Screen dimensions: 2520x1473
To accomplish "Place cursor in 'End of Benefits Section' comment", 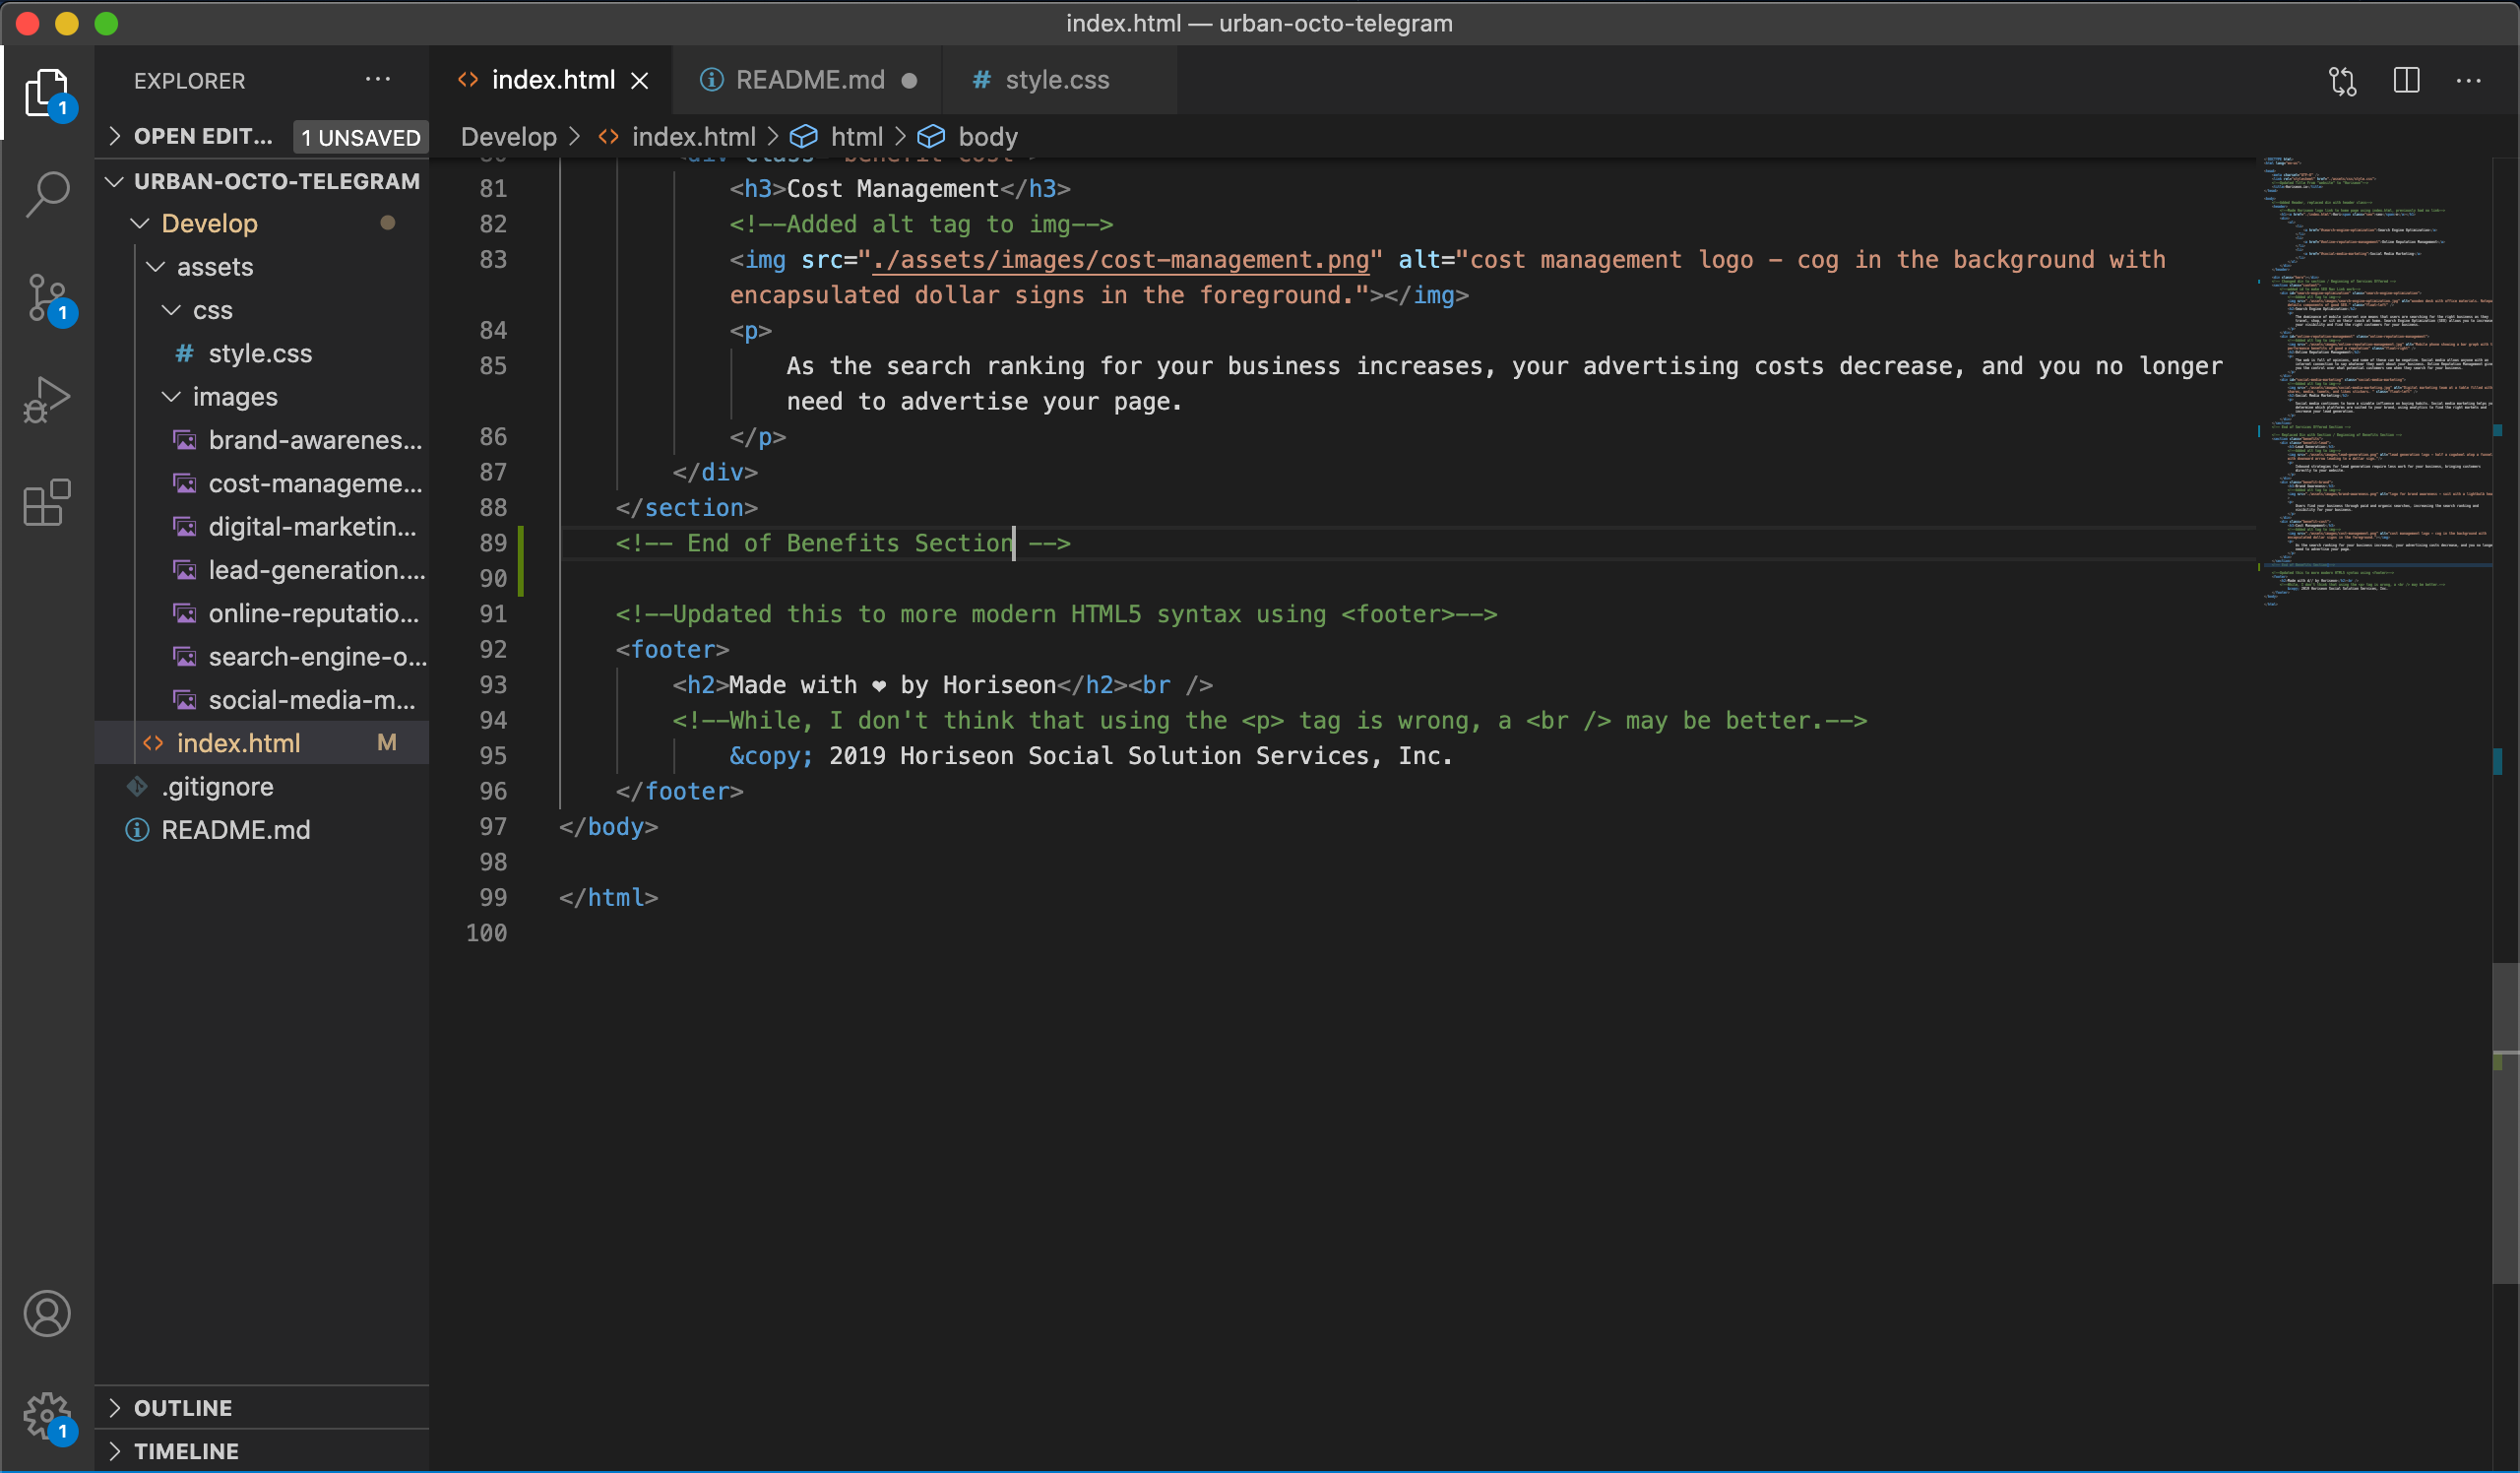I will pos(843,543).
